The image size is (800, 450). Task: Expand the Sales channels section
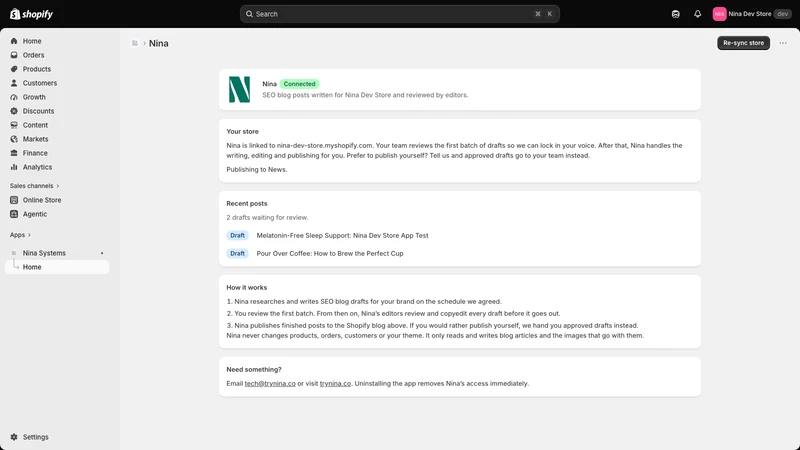click(x=34, y=186)
